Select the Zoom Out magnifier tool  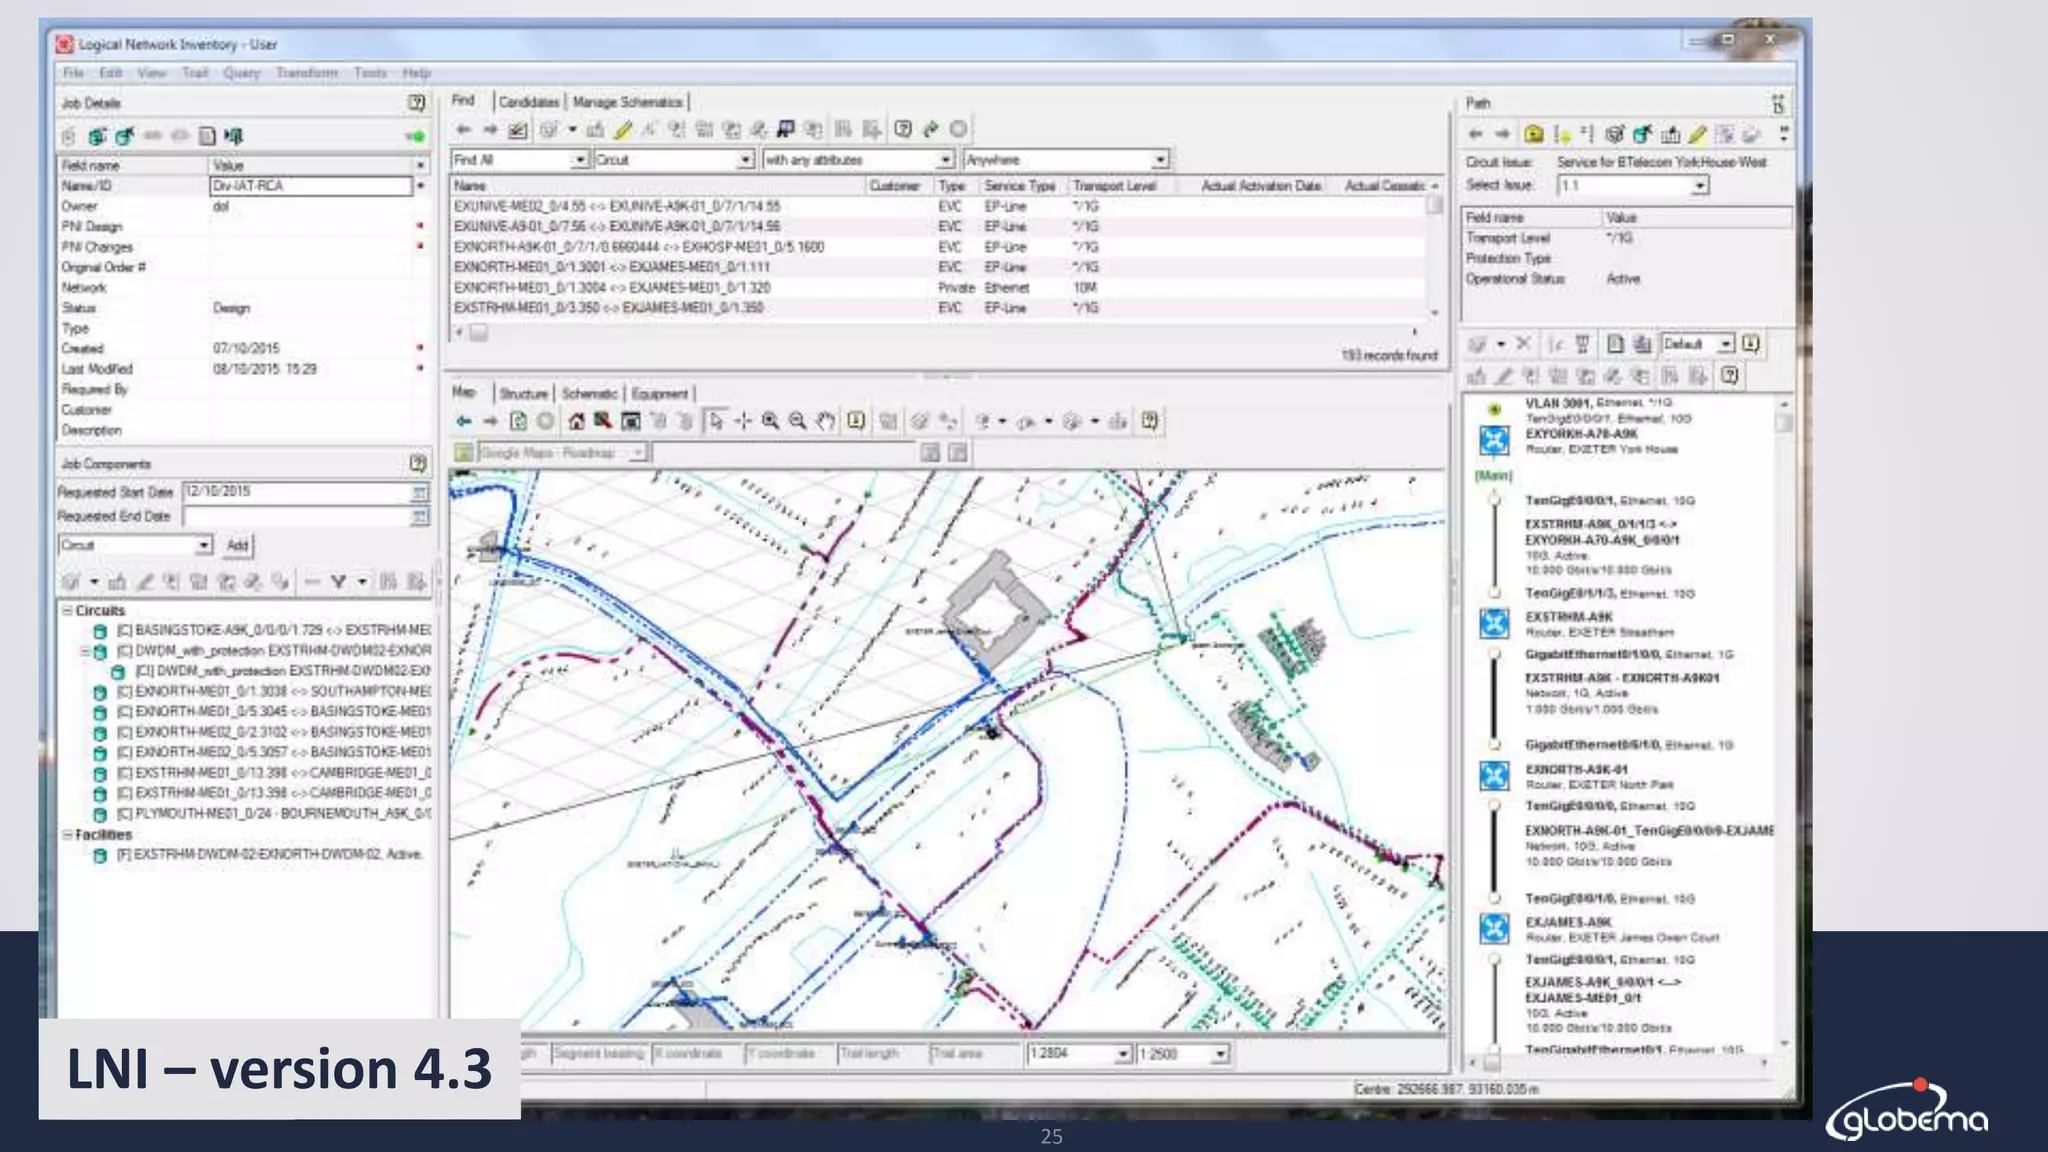(797, 422)
